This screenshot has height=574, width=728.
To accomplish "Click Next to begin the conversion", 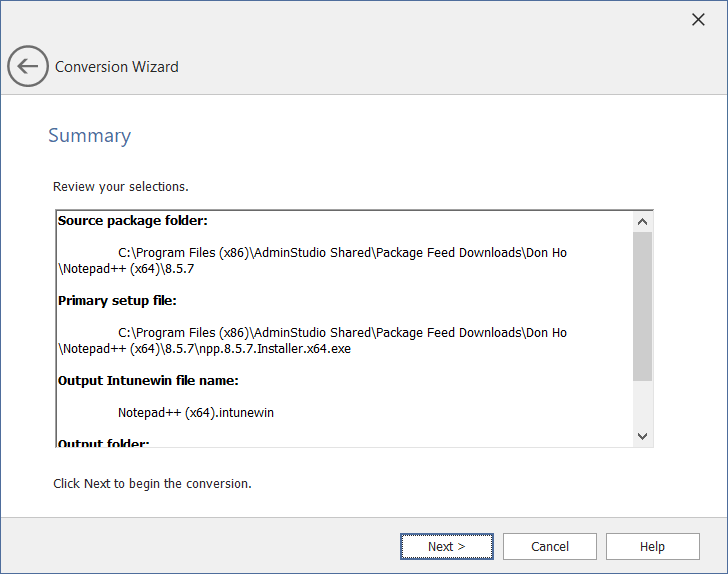I will (446, 546).
